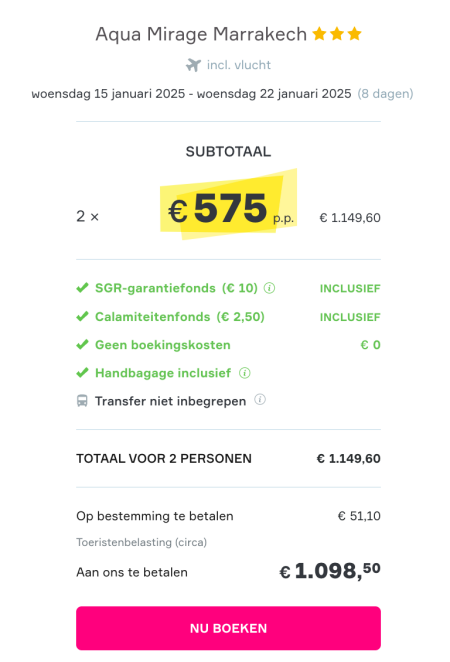Click the (8 dagen) duration text
This screenshot has width=450, height=662.
pos(385,93)
